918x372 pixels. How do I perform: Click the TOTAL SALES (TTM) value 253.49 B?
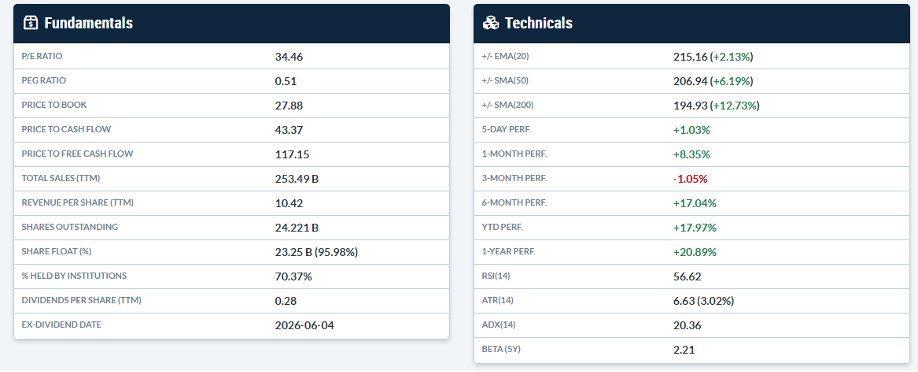point(296,179)
